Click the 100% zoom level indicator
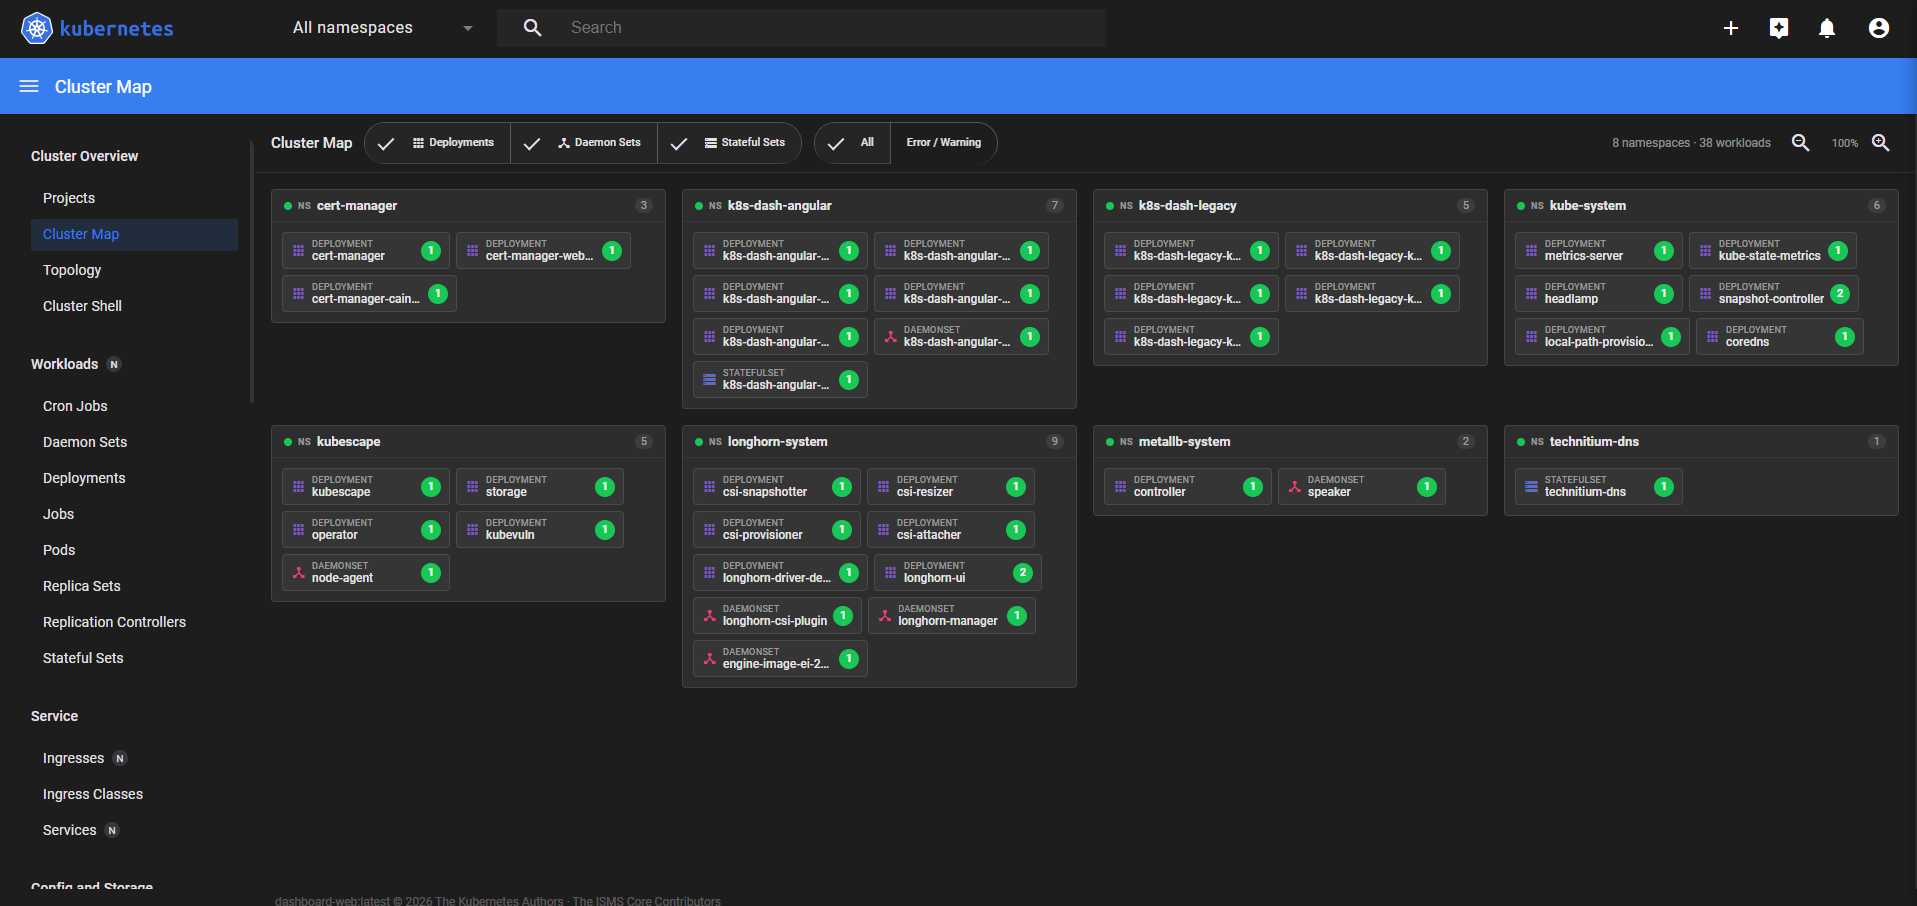Image resolution: width=1917 pixels, height=906 pixels. click(x=1845, y=143)
